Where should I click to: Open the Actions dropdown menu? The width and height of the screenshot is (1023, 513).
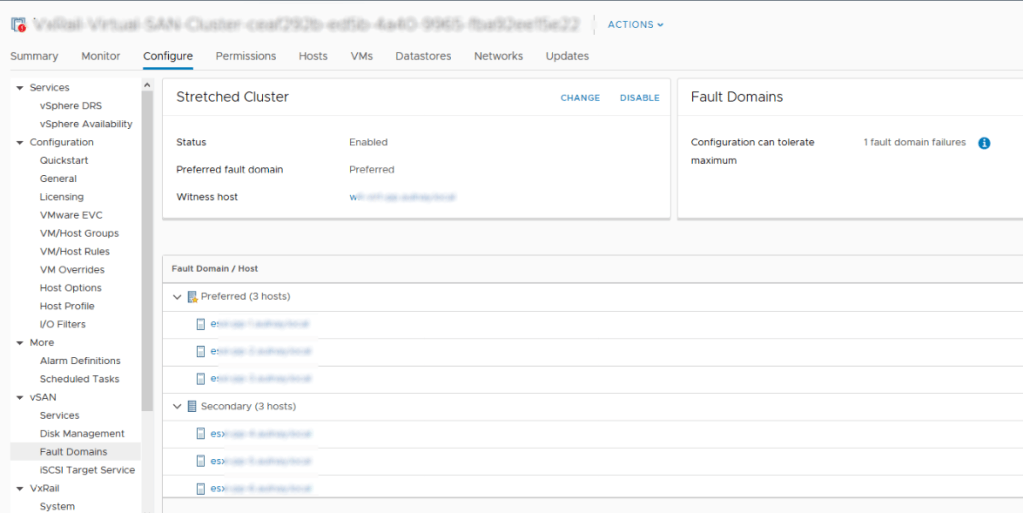635,25
